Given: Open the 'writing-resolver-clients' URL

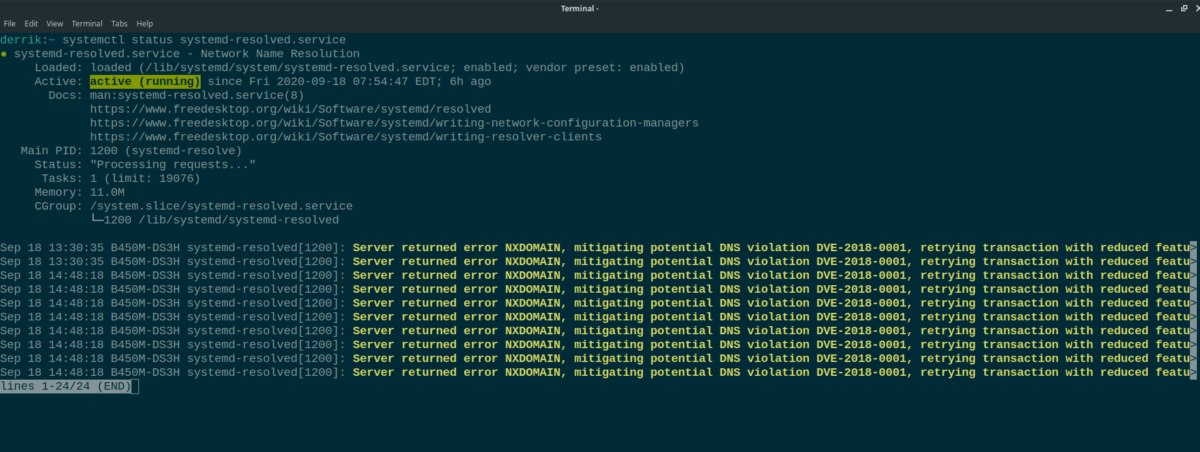Looking at the screenshot, I should point(346,137).
